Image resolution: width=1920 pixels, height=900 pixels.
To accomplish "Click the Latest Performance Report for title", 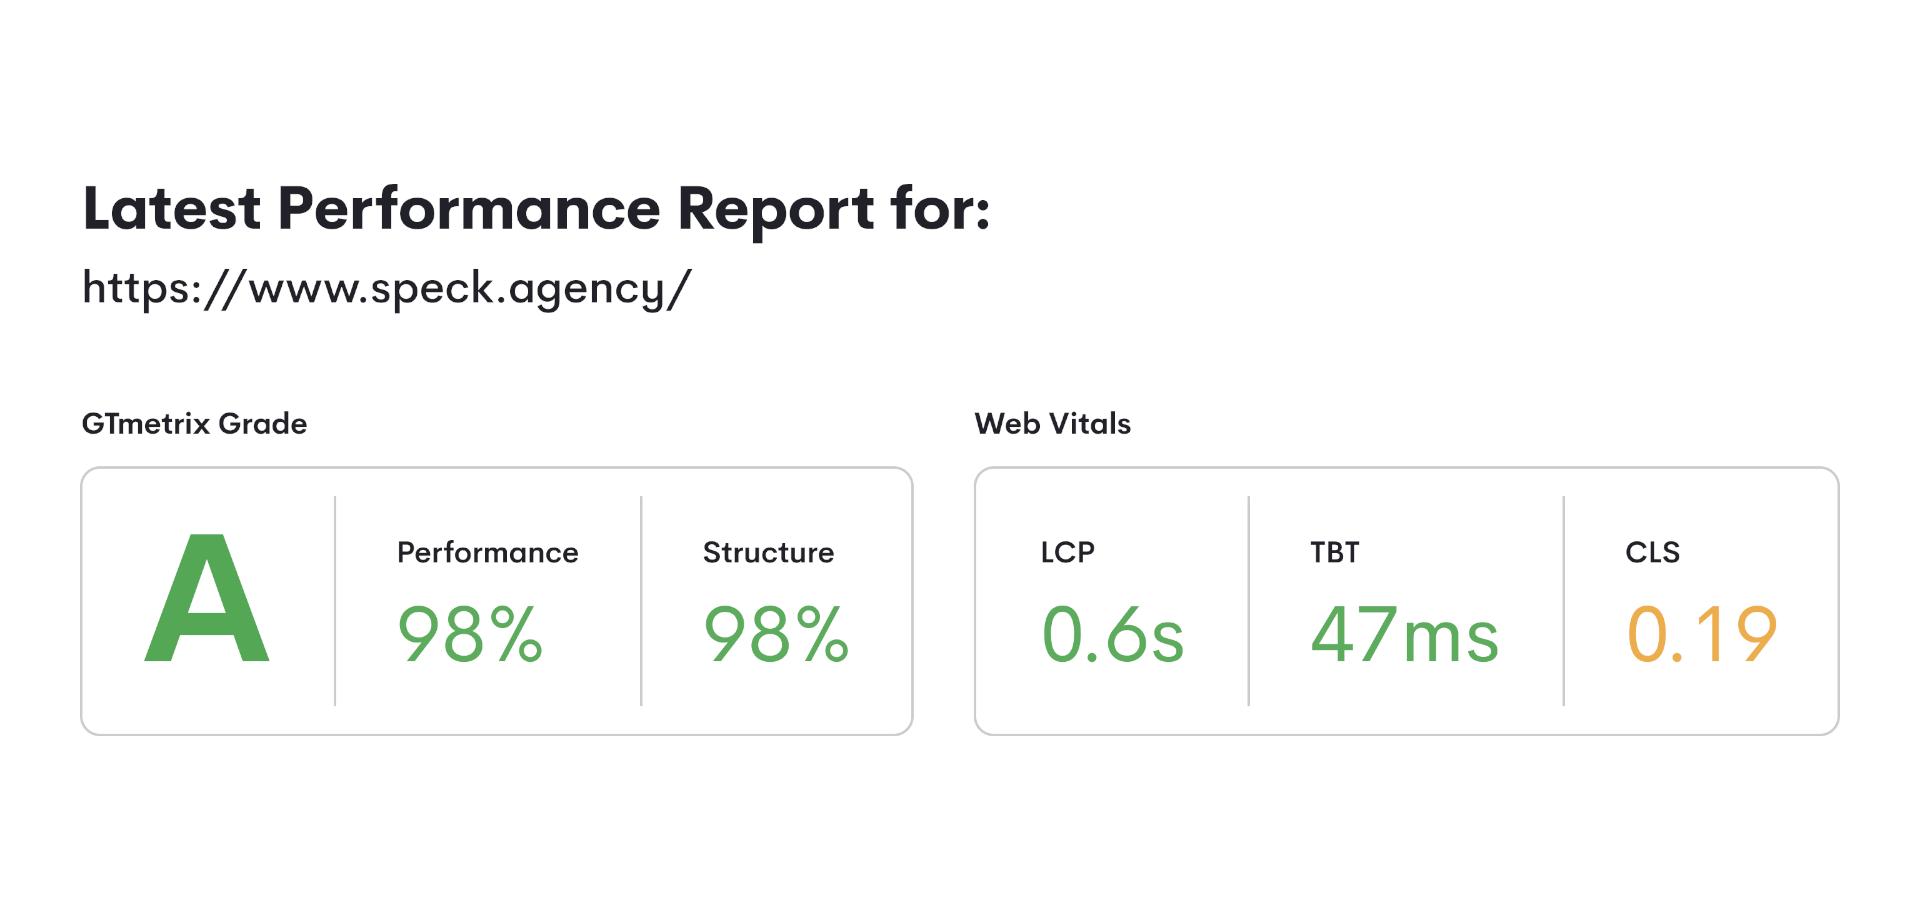I will (x=536, y=209).
